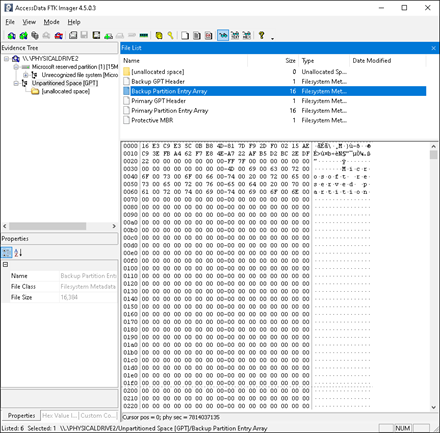Click the Evidence Tree horizontal scrollbar thumb
This screenshot has width=440, height=433.
(x=48, y=226)
